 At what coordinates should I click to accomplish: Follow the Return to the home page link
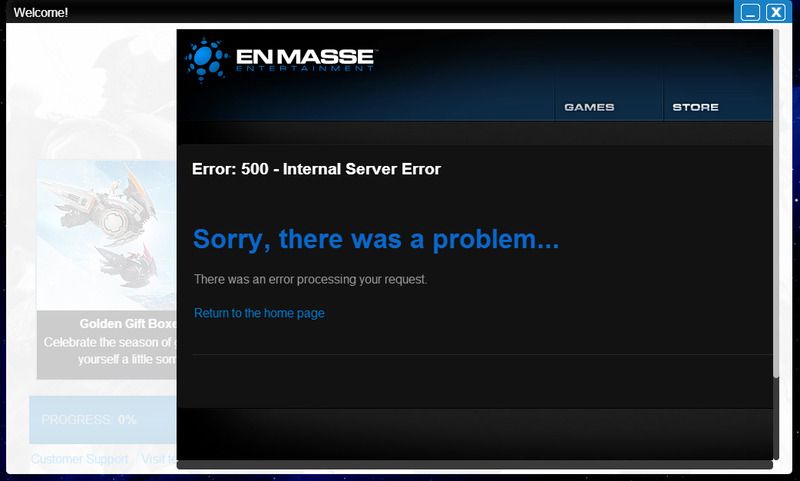tap(259, 313)
